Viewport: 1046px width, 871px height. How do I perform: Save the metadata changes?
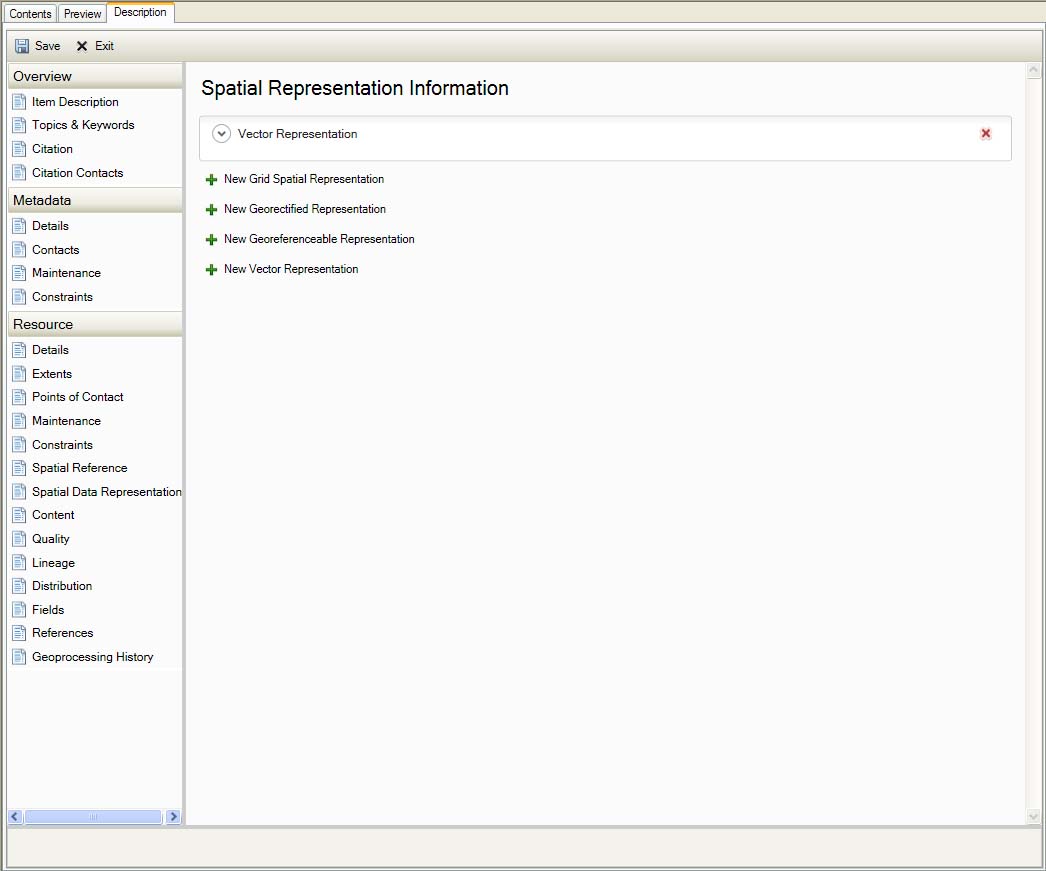(x=37, y=45)
